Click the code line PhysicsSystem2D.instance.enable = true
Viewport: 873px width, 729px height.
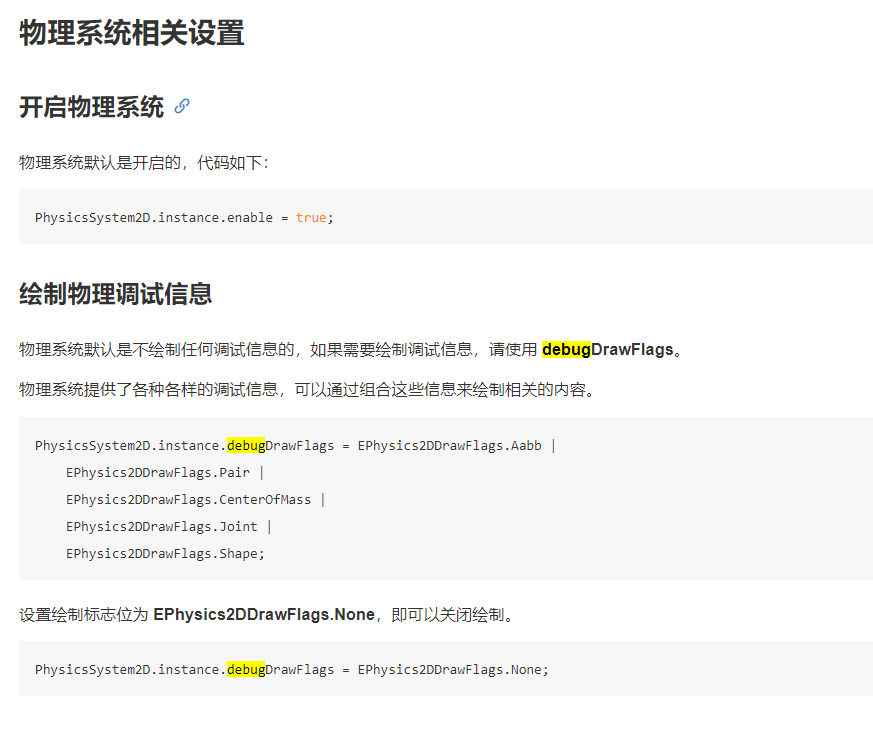[x=184, y=217]
